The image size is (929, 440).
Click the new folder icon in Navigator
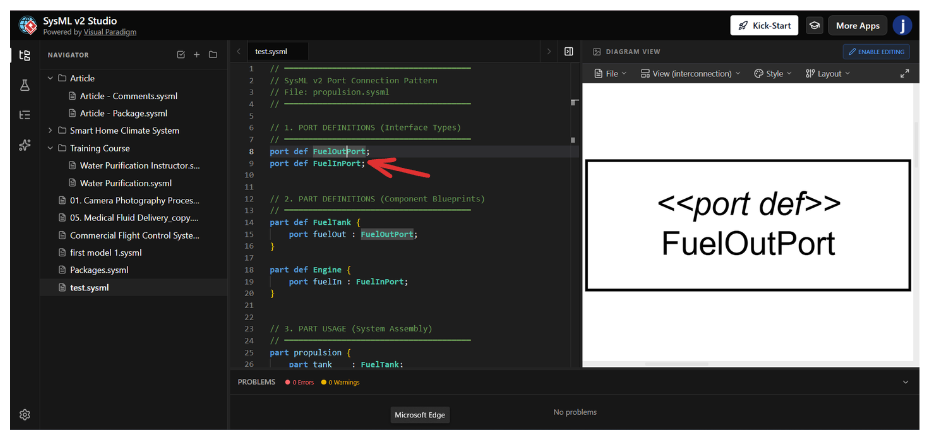coord(213,54)
